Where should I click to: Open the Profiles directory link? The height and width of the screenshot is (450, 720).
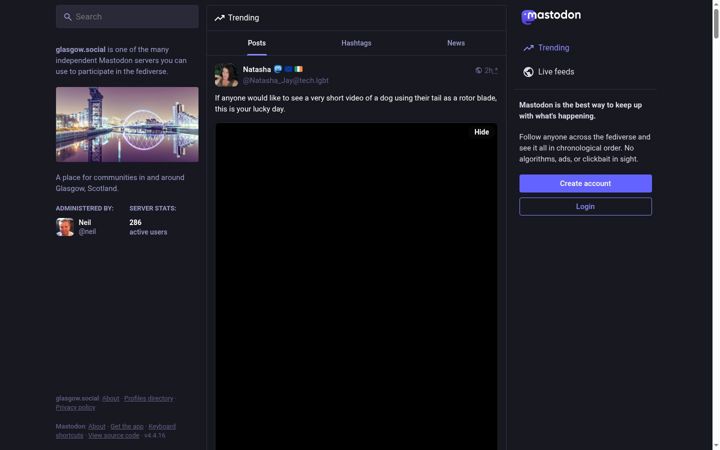tap(149, 399)
